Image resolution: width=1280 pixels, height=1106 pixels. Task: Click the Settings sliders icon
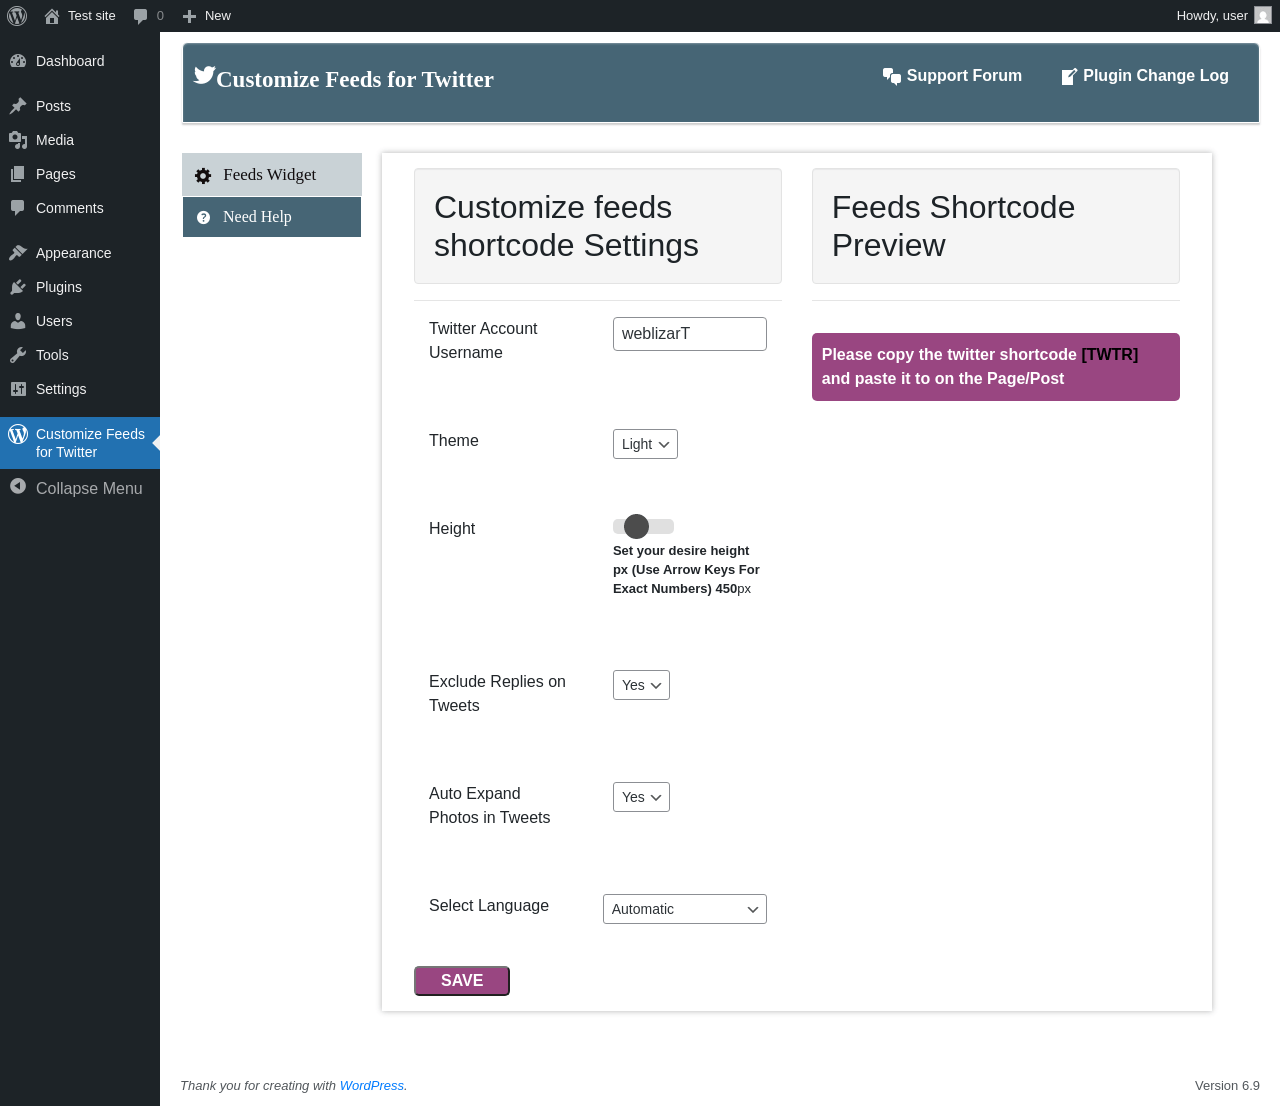[x=18, y=389]
